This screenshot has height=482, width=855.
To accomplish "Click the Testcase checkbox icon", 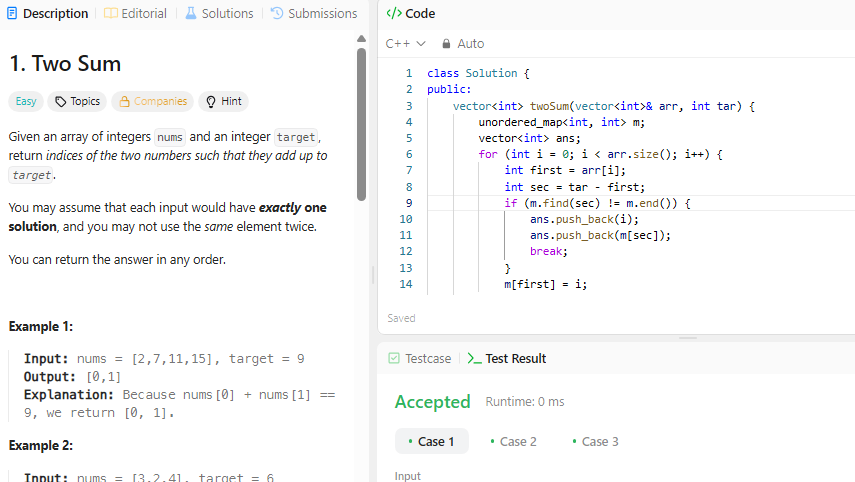I will (394, 358).
